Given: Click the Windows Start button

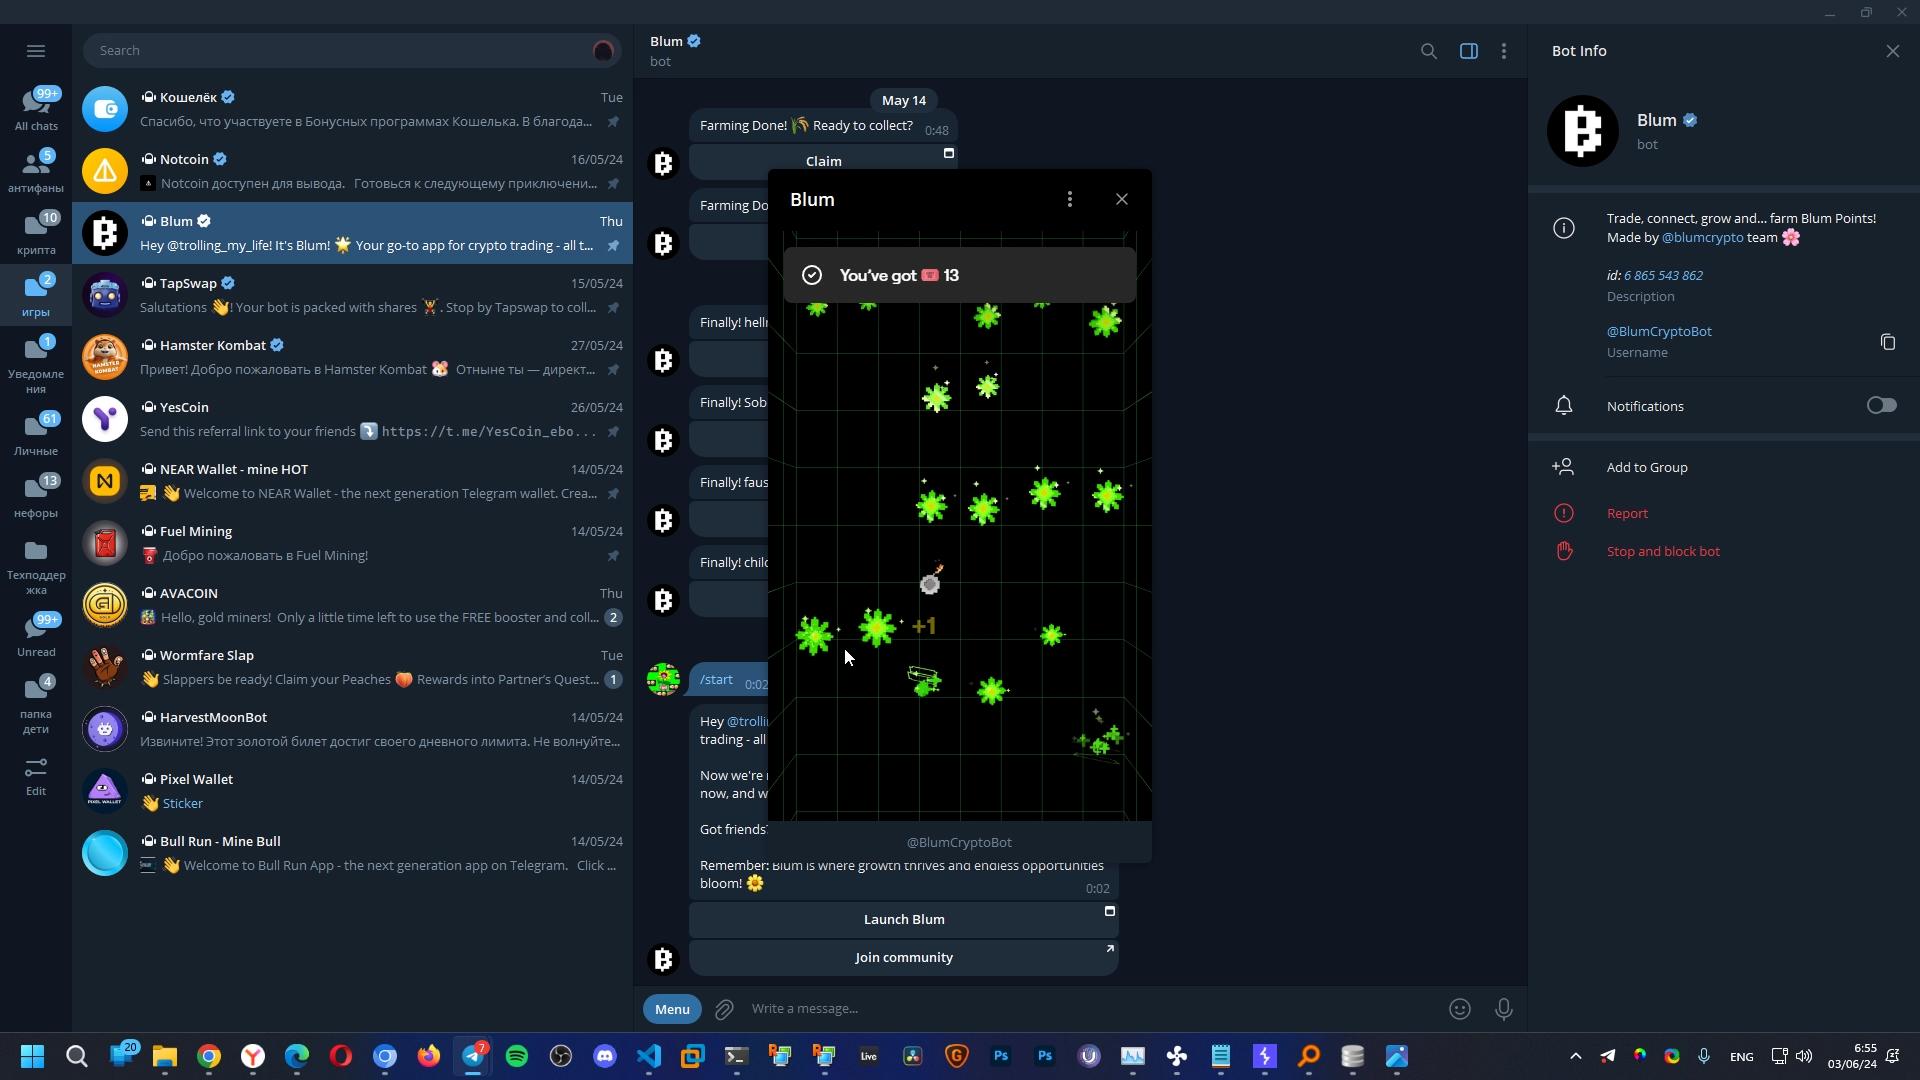Looking at the screenshot, I should (x=32, y=1056).
